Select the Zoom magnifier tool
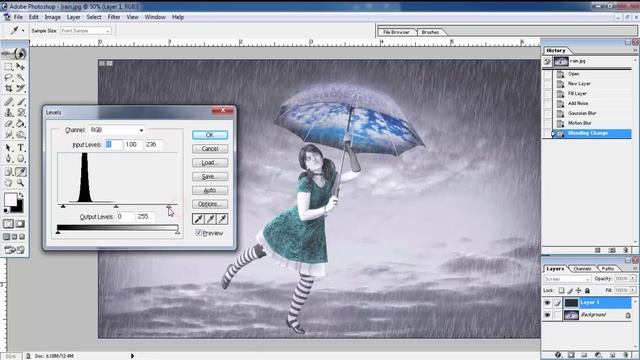 pyautogui.click(x=20, y=183)
